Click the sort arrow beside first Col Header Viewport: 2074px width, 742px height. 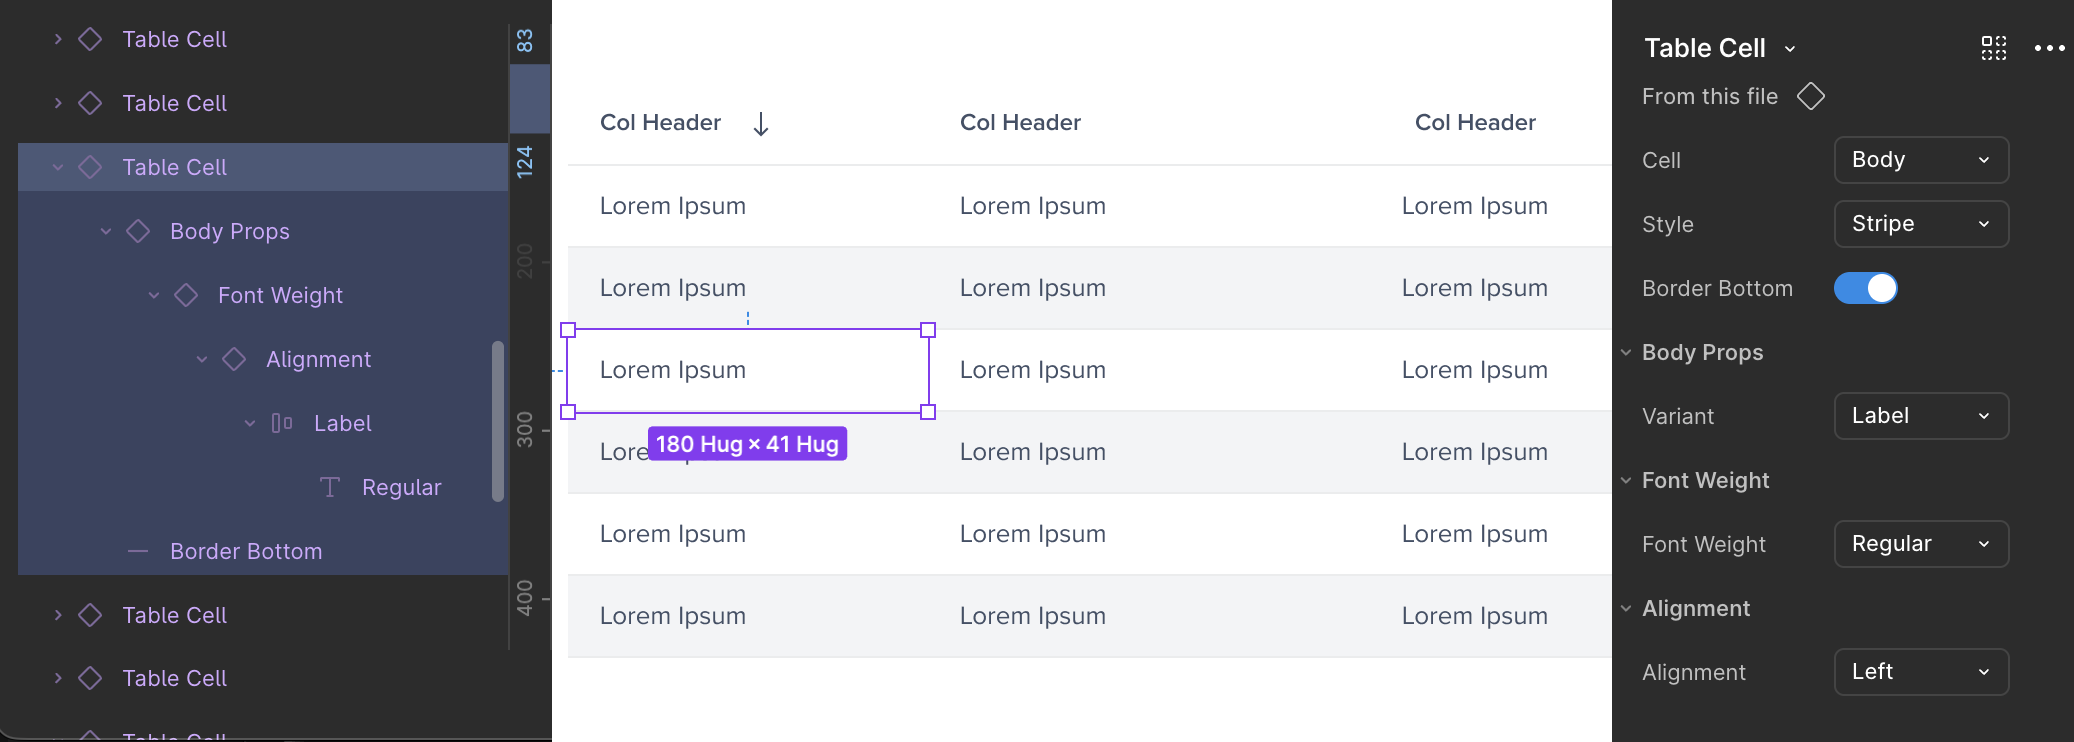click(x=761, y=124)
